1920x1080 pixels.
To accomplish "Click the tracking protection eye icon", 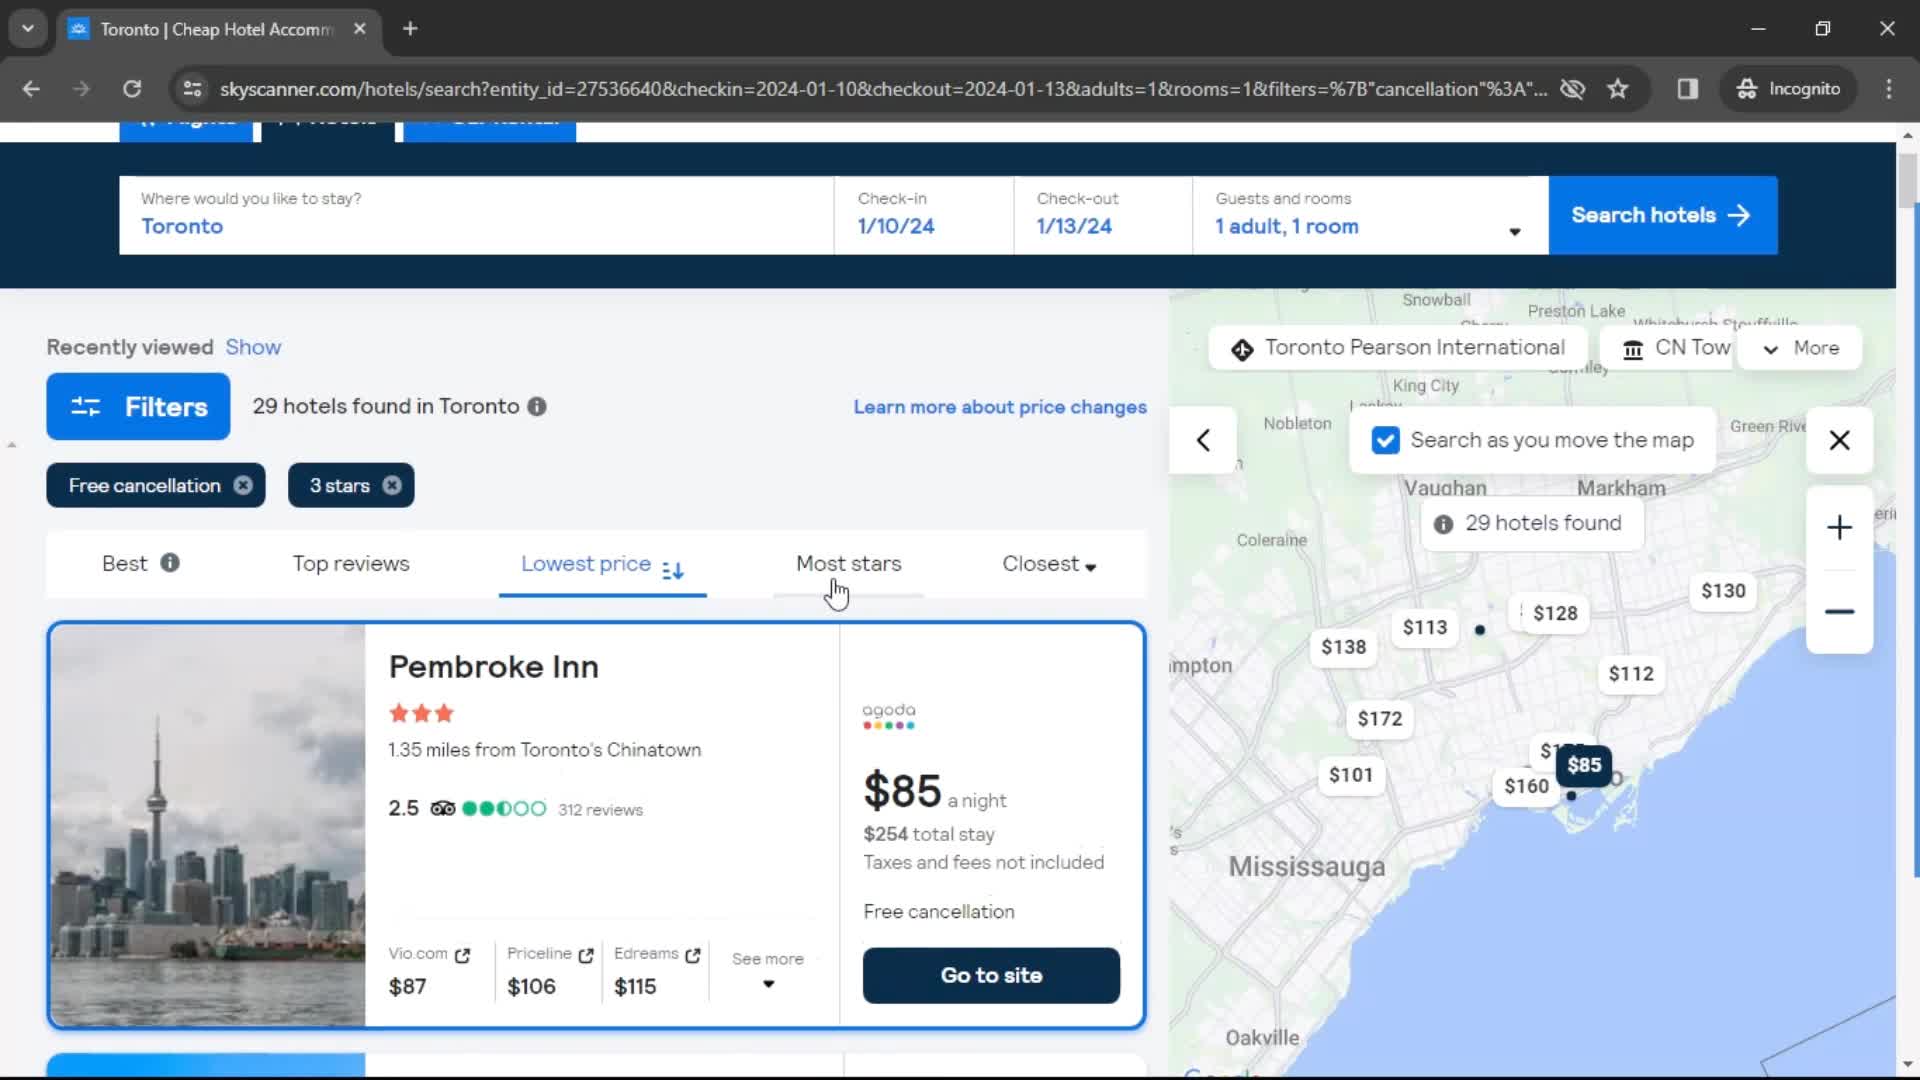I will pos(1573,89).
